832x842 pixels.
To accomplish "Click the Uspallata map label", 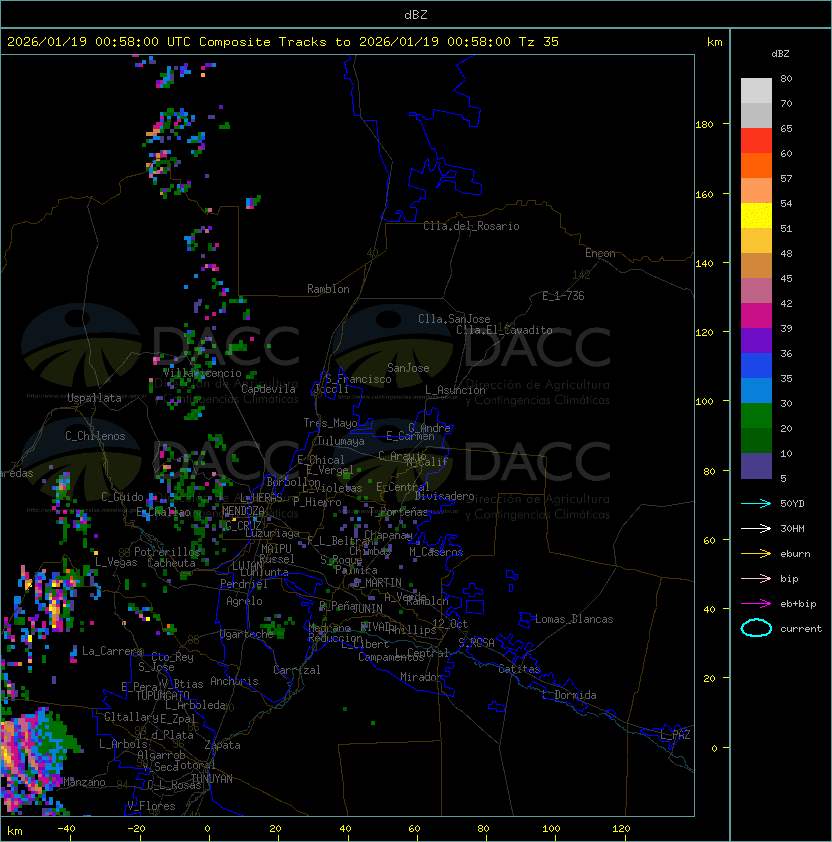I will click(x=94, y=398).
